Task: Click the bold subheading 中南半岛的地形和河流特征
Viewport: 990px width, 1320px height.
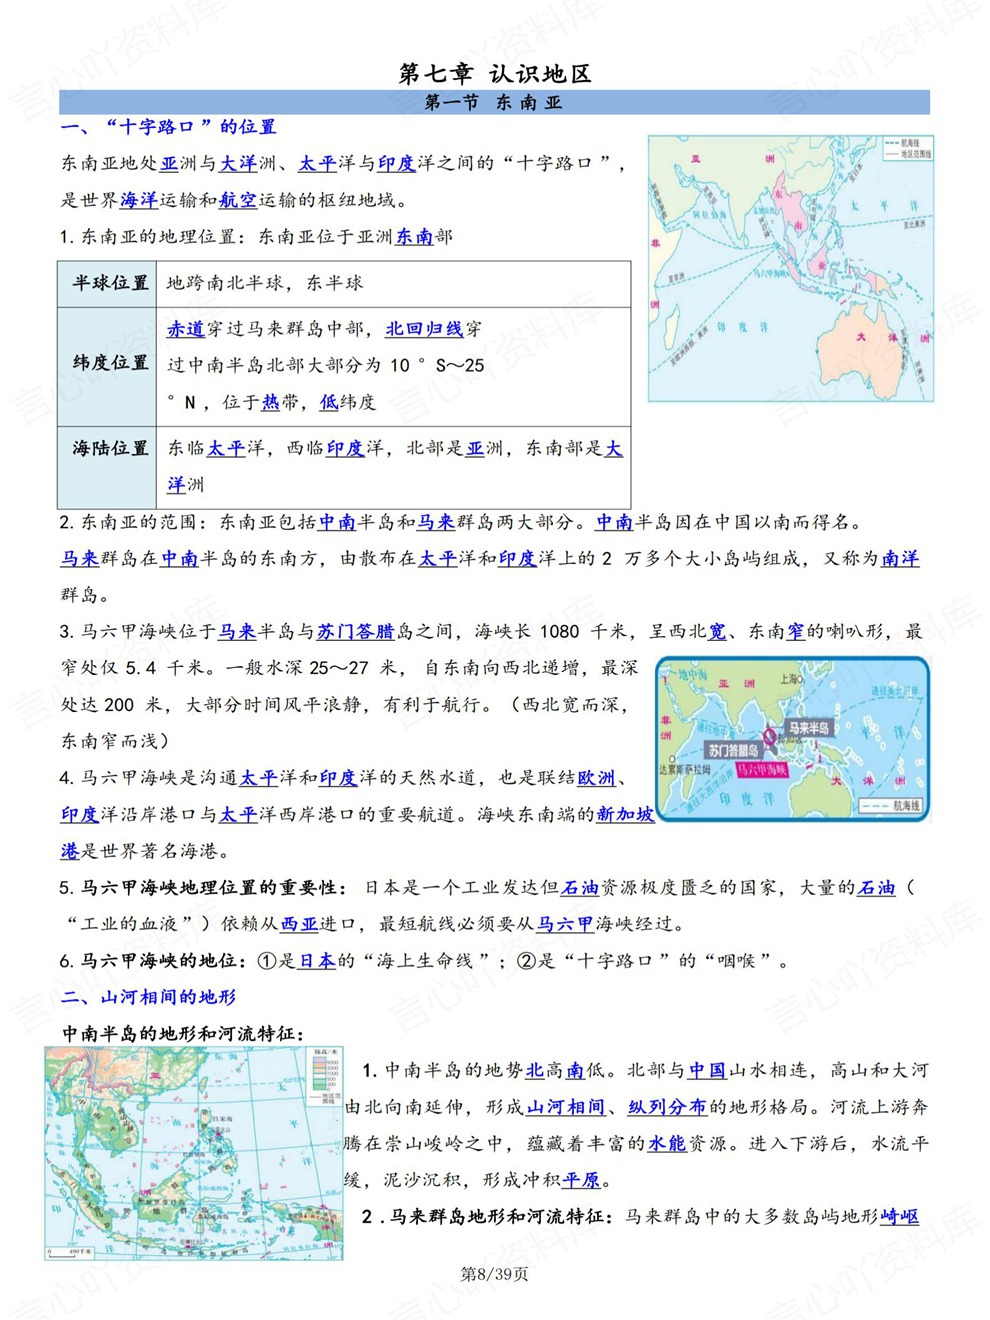Action: click(184, 1034)
